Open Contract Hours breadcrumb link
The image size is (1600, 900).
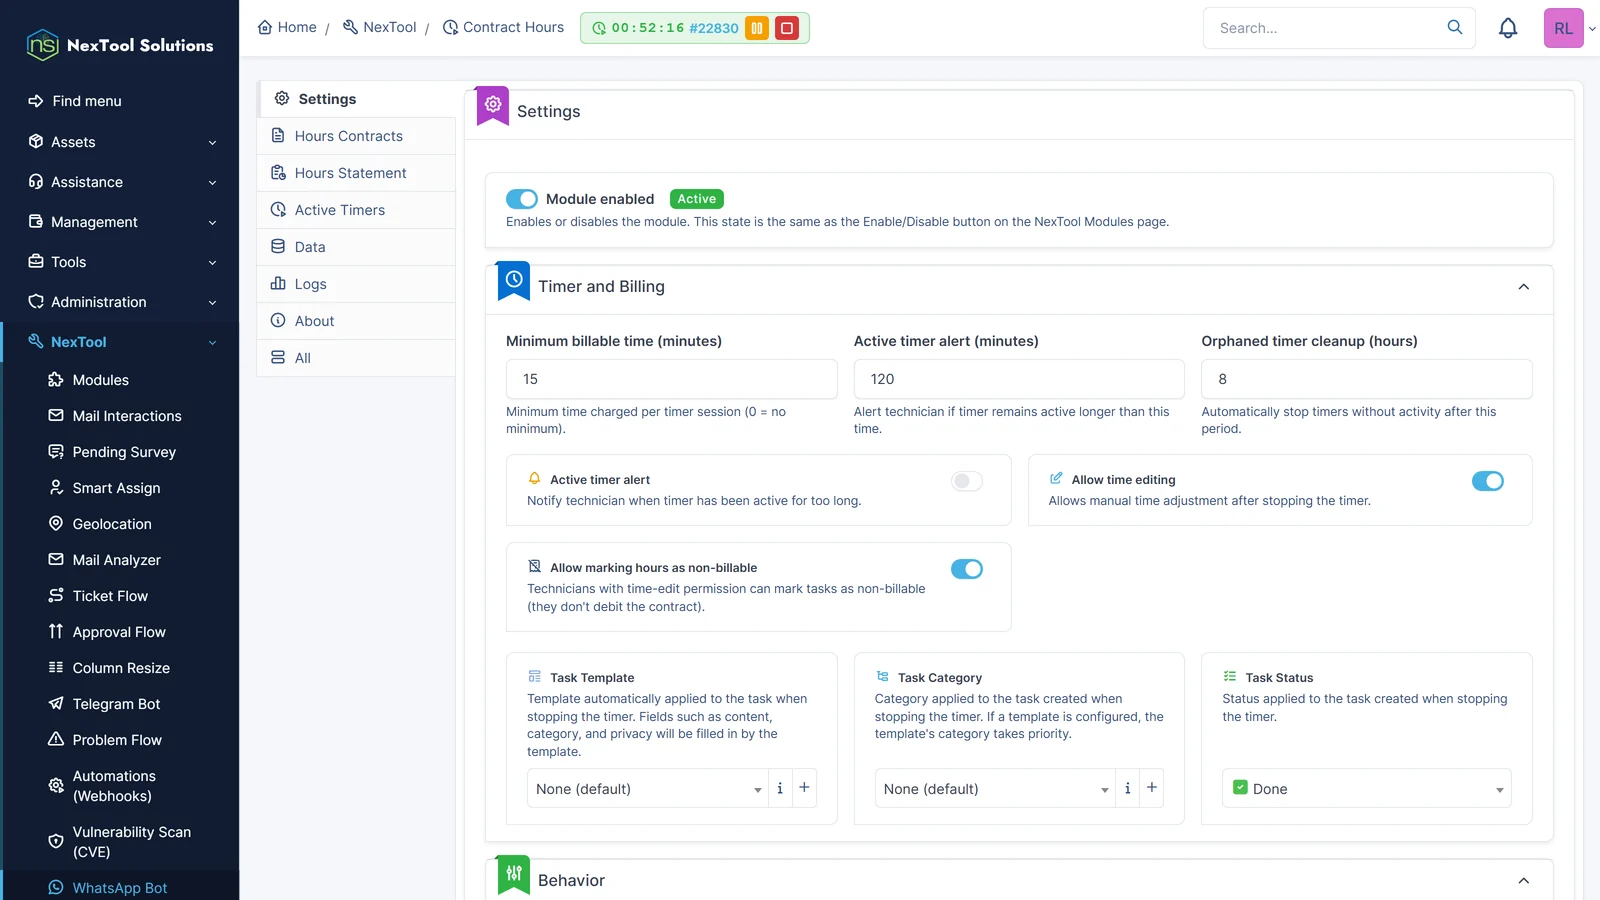click(503, 27)
